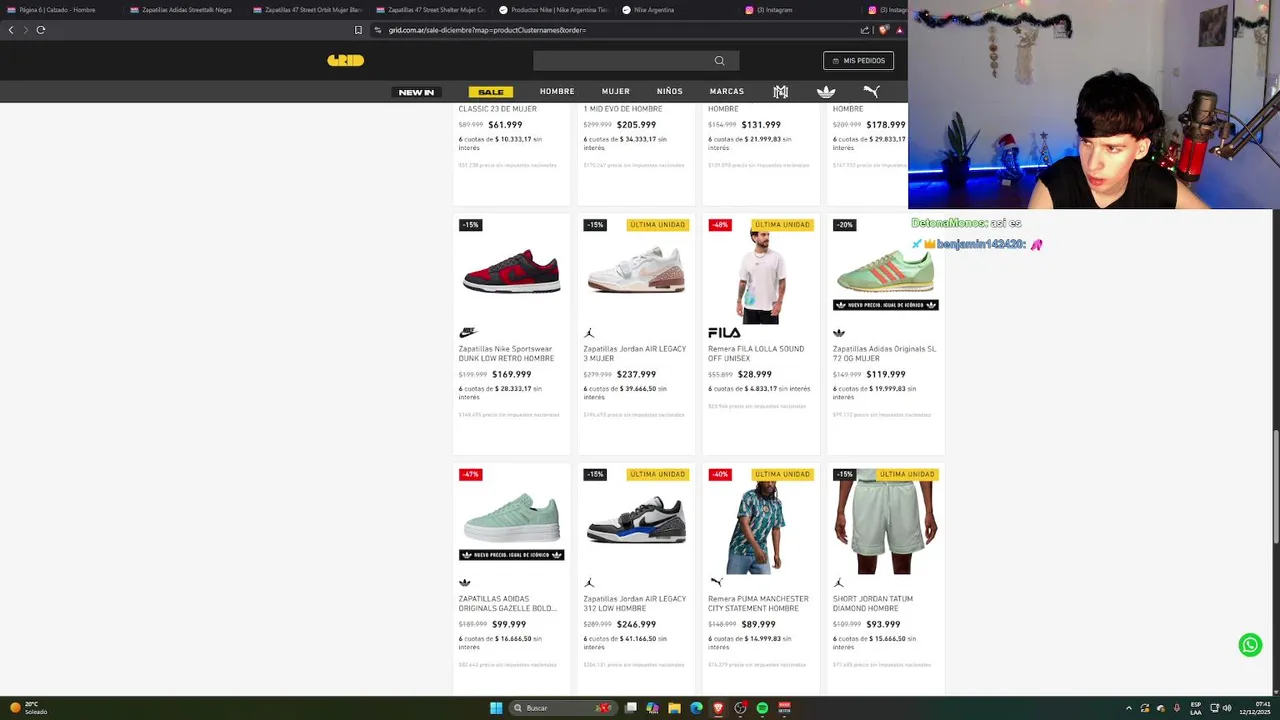Viewport: 1280px width, 720px height.
Task: Open Remera Puma Manchester City Statement link
Action: click(758, 604)
